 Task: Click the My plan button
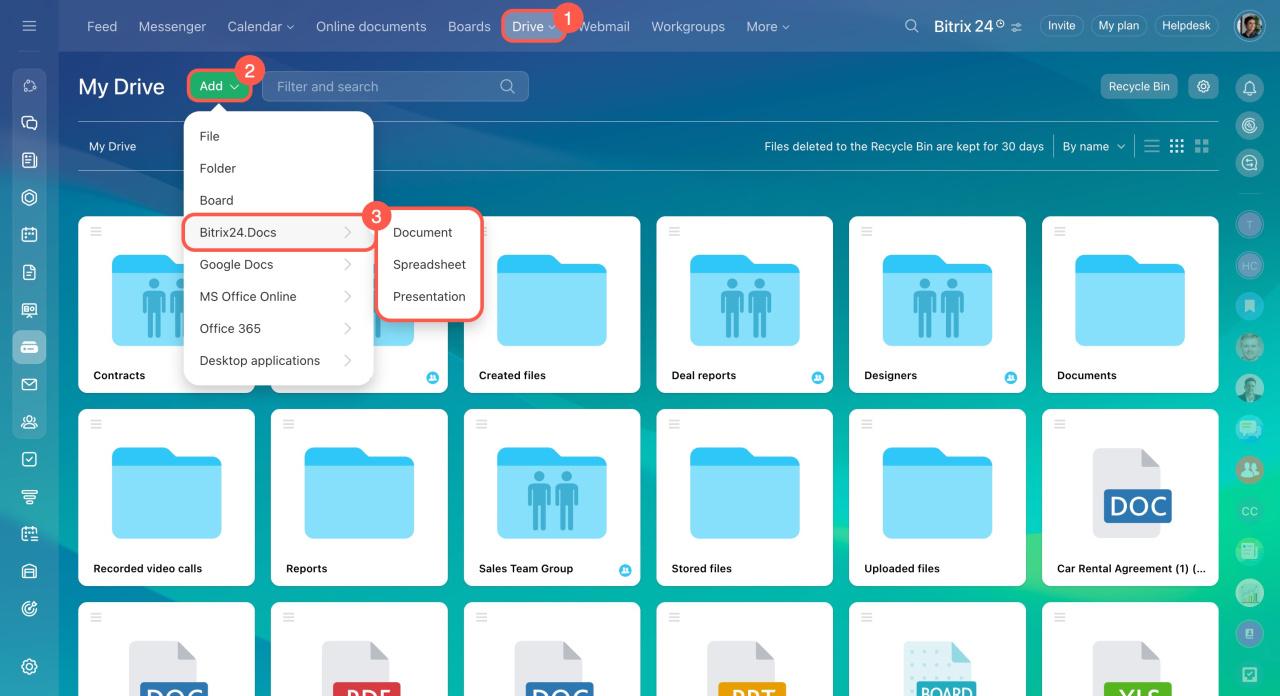coord(1119,26)
